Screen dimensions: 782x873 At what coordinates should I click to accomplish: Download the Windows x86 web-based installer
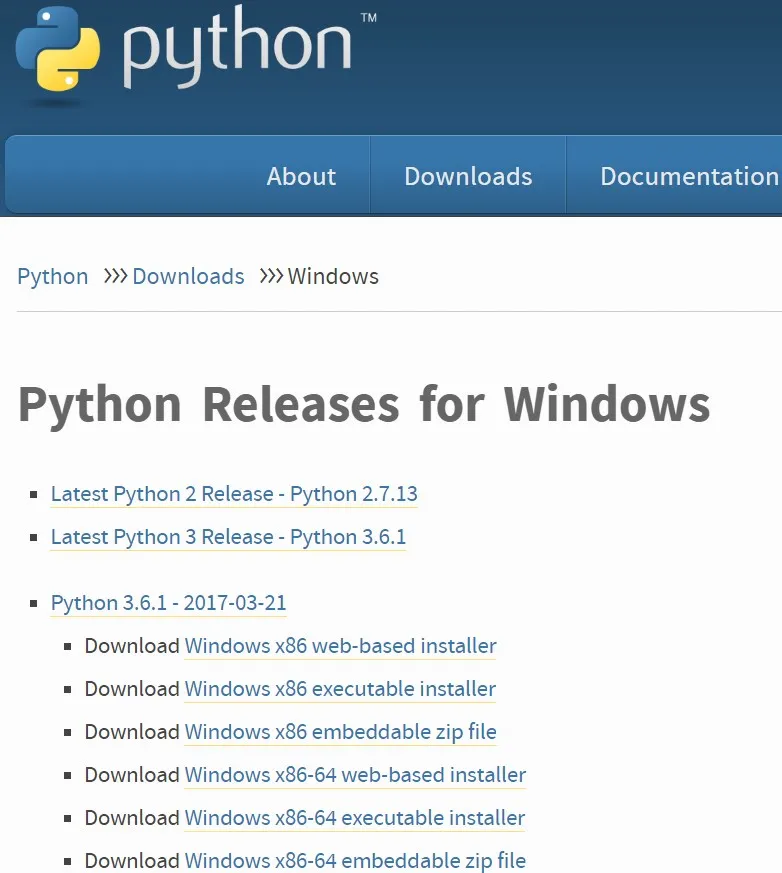click(x=340, y=646)
